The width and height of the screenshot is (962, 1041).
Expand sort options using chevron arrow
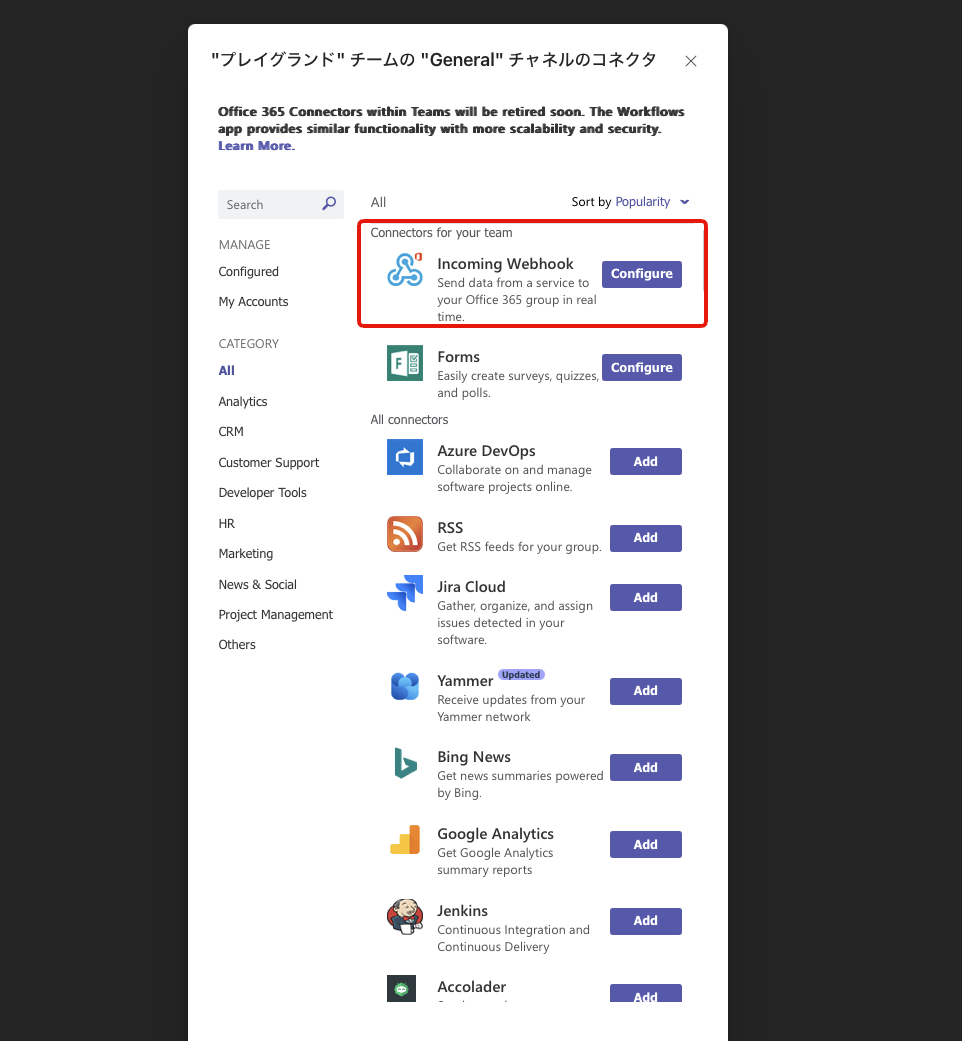(684, 202)
